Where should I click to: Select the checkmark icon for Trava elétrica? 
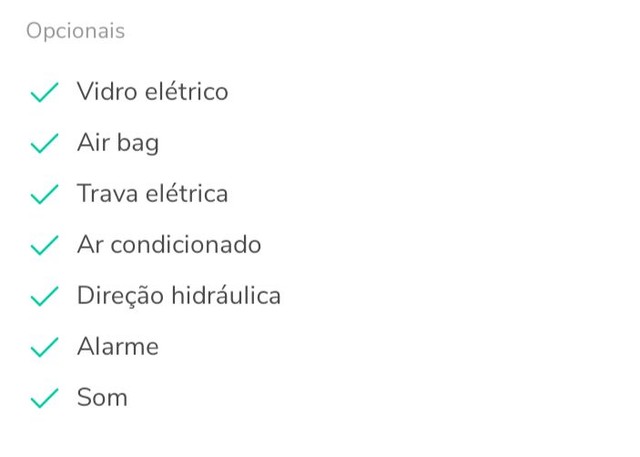click(x=45, y=195)
